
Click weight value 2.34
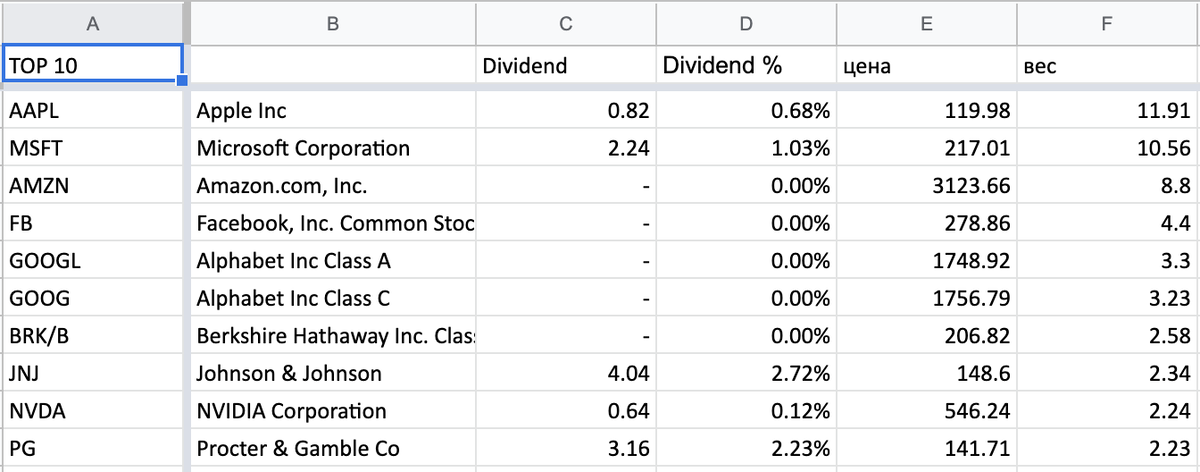[1107, 373]
